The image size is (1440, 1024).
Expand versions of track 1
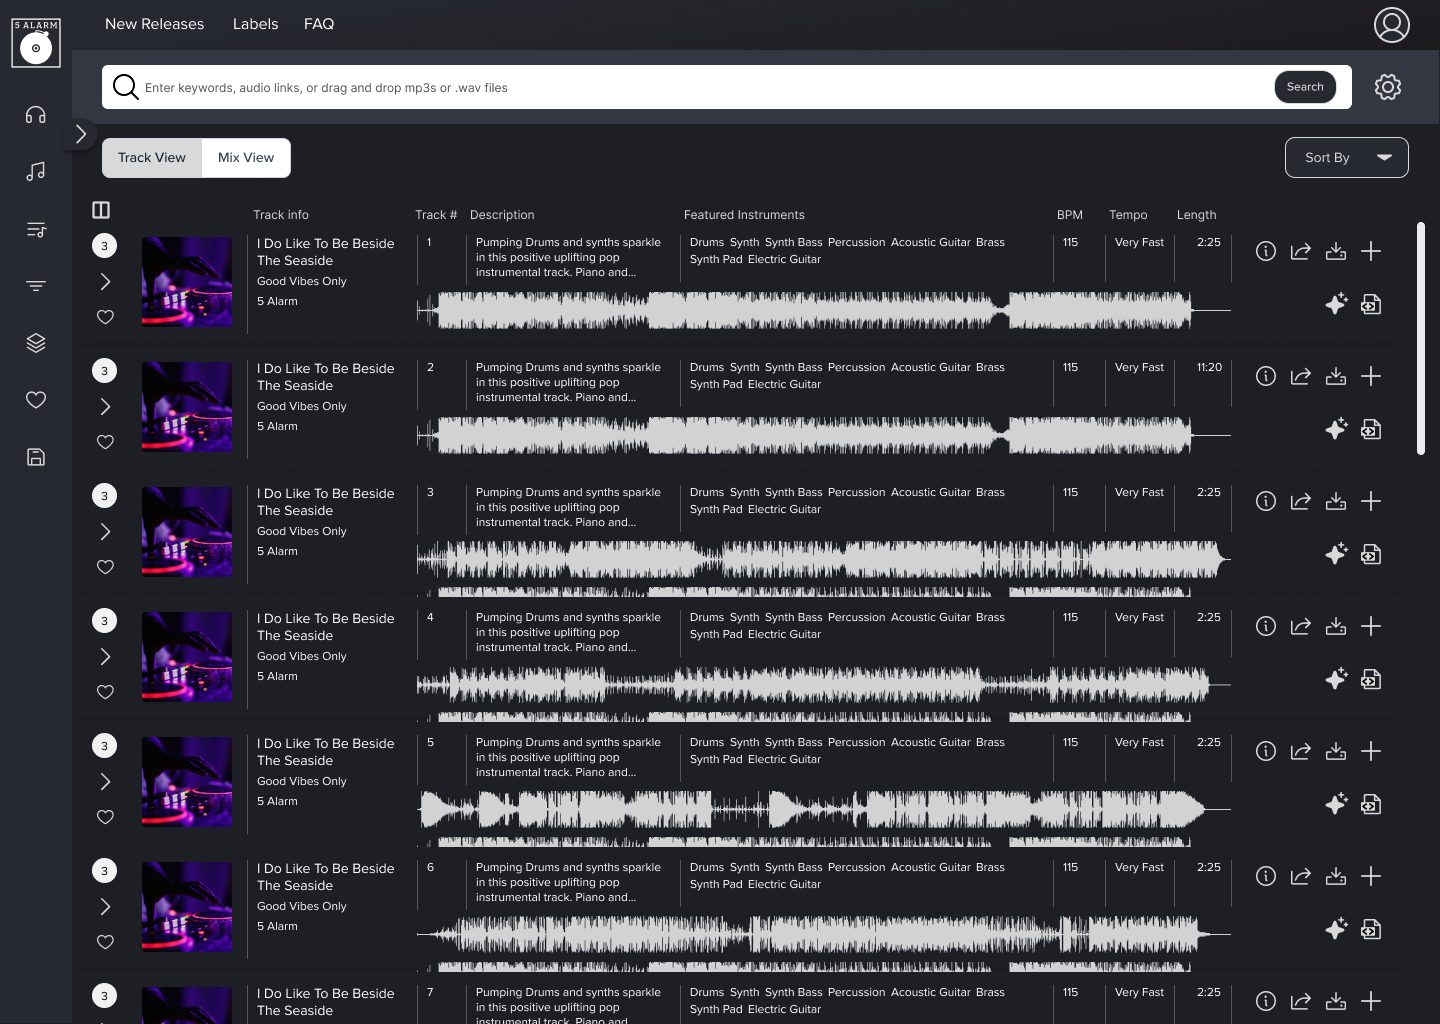pyautogui.click(x=105, y=282)
